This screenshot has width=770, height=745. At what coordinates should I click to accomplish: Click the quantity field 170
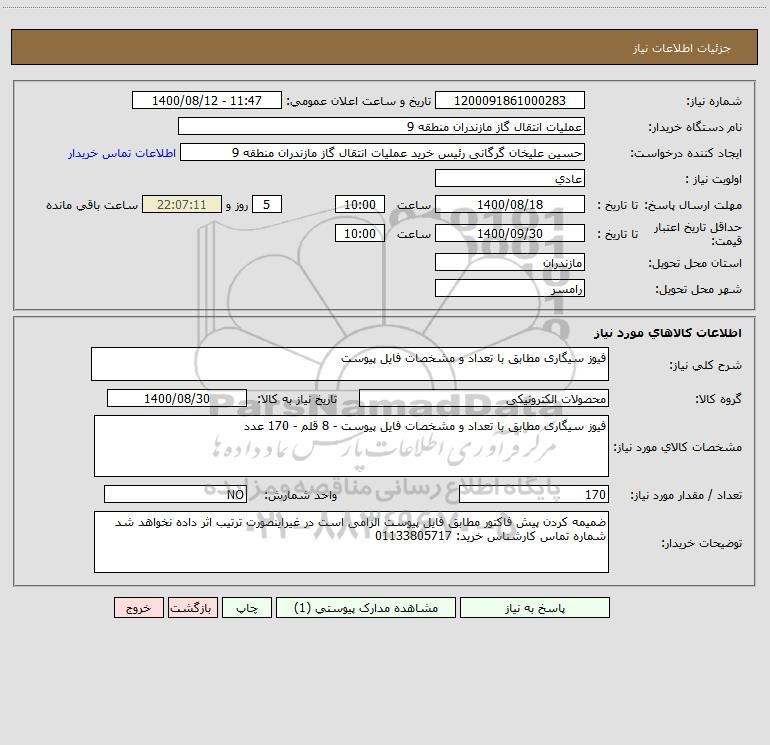click(x=534, y=495)
